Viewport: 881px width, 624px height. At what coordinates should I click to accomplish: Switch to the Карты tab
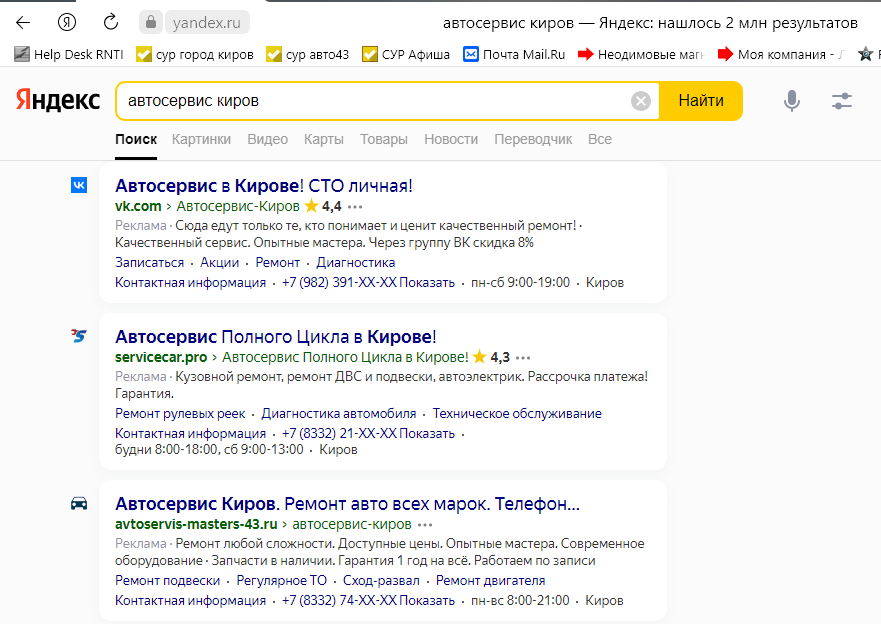pyautogui.click(x=324, y=139)
